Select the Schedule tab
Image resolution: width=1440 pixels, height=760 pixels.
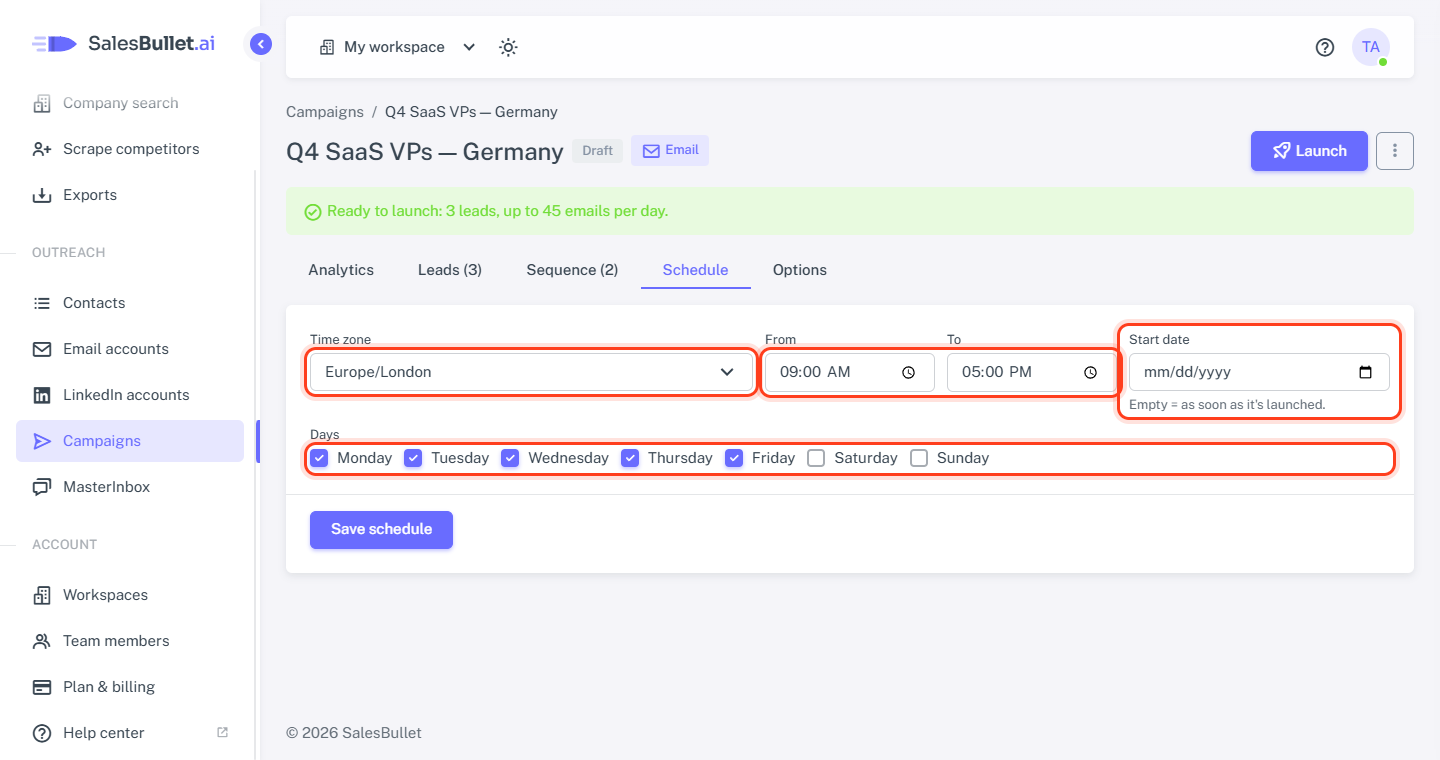[x=696, y=270]
